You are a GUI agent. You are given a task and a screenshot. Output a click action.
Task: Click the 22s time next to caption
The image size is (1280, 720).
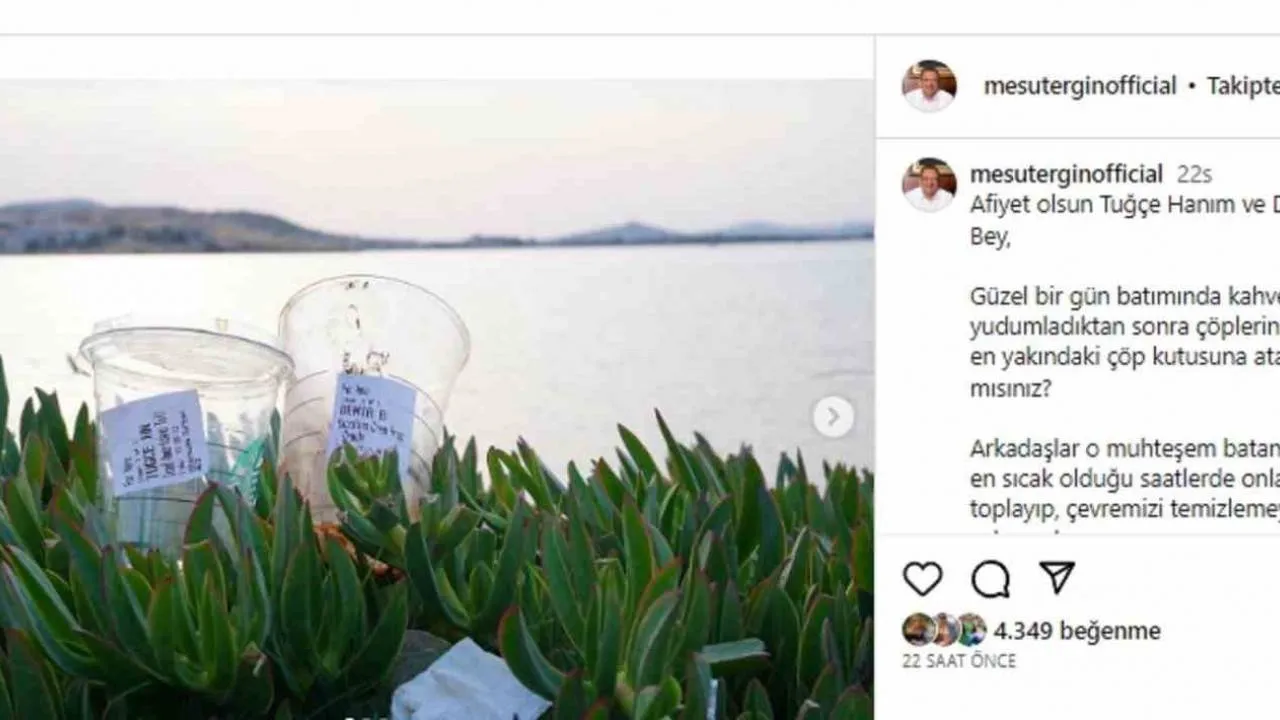point(1194,175)
